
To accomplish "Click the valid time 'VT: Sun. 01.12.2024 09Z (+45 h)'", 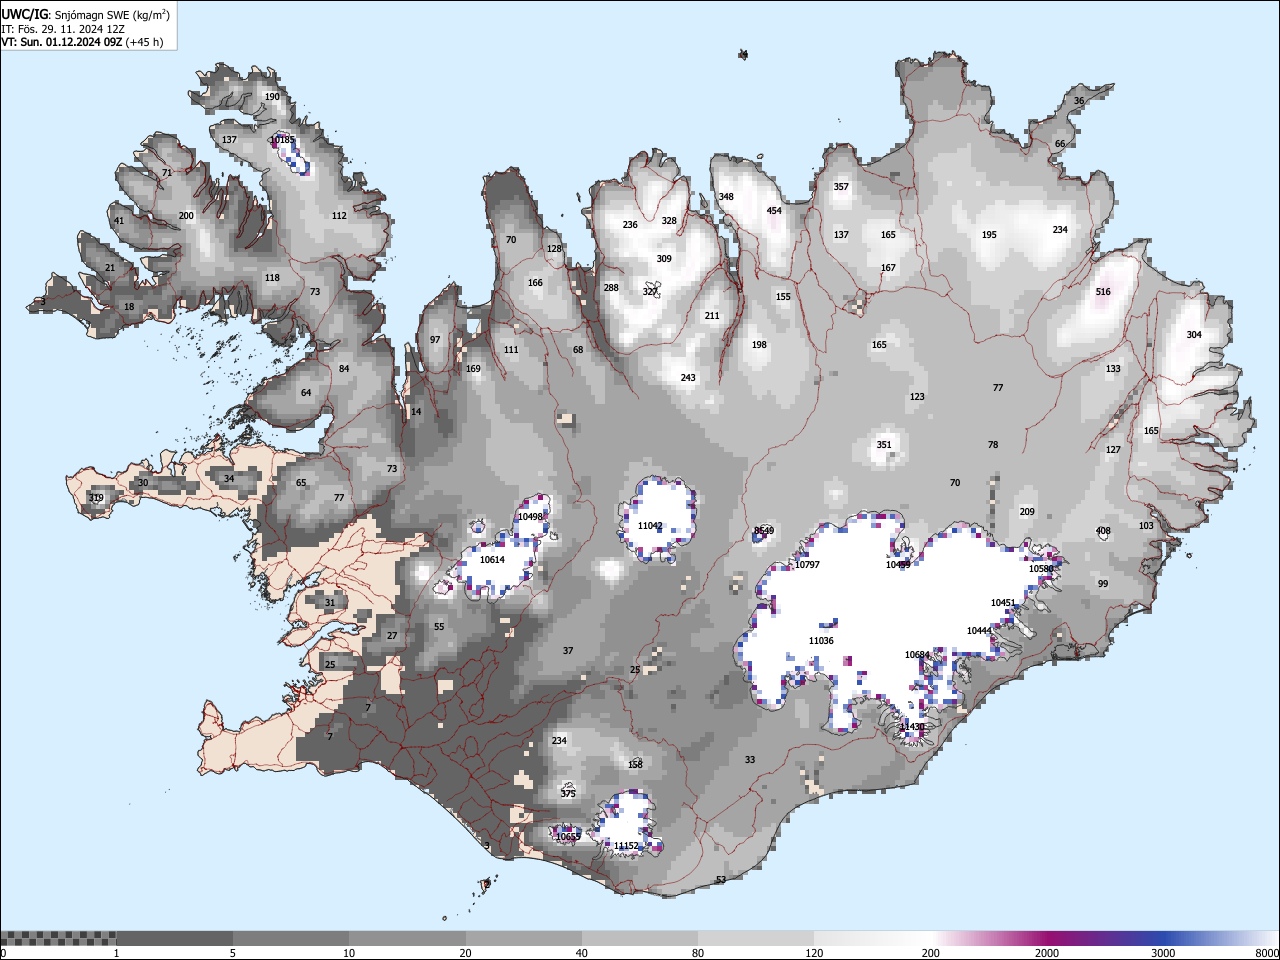I will pos(82,42).
